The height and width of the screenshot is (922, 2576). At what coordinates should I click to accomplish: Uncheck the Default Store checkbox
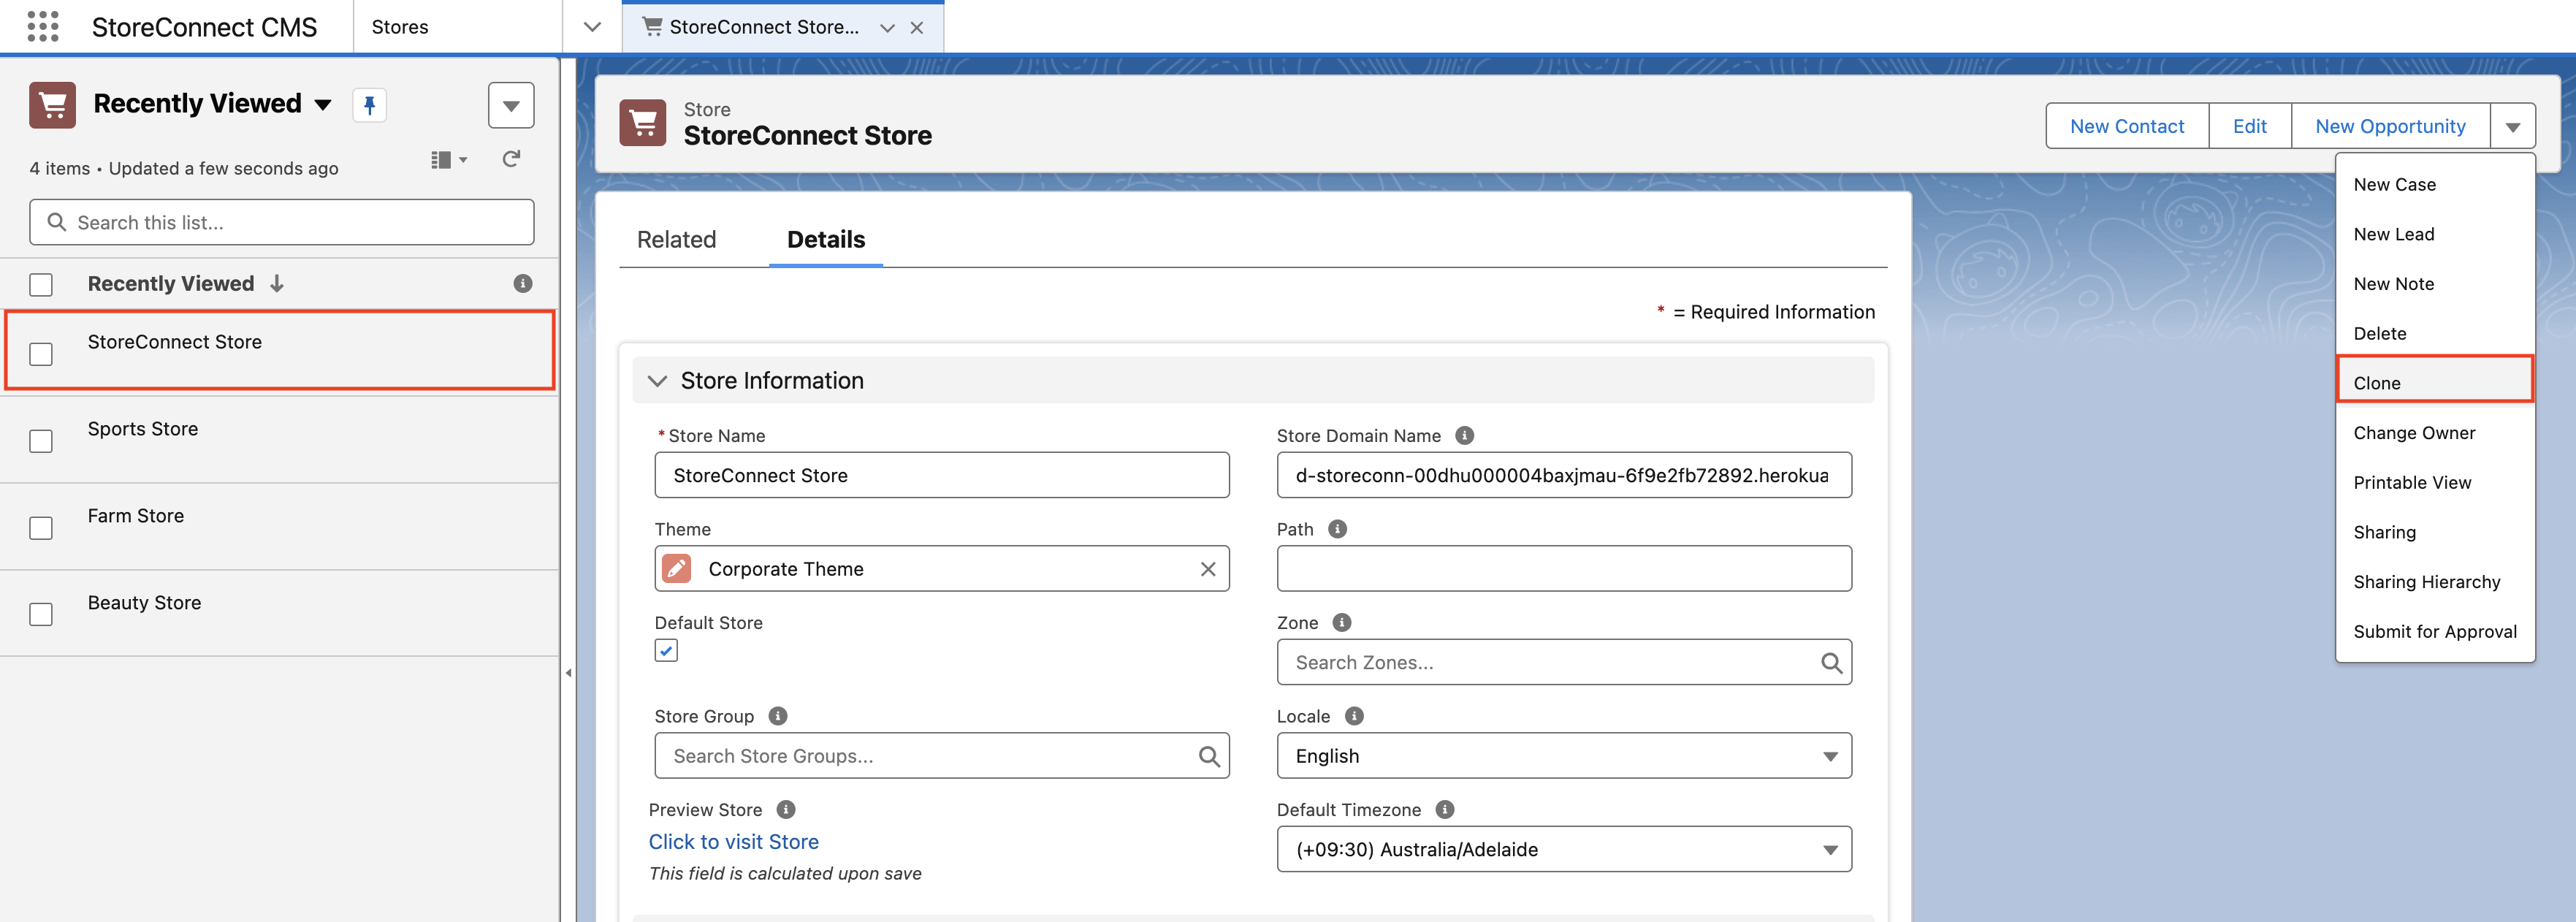coord(666,651)
